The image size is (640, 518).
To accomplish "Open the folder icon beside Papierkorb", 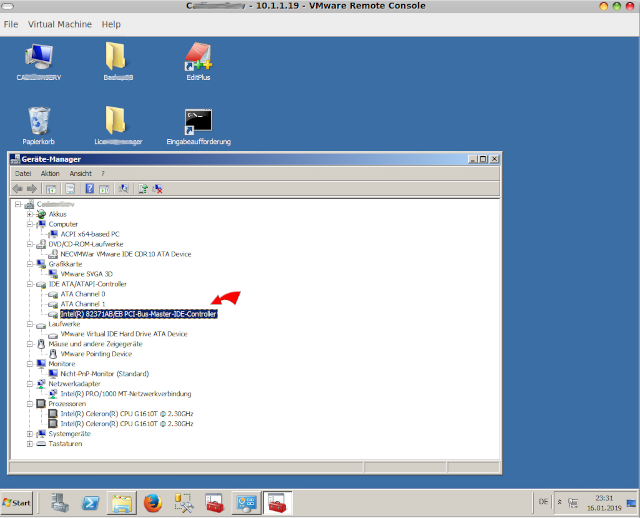I will (118, 125).
